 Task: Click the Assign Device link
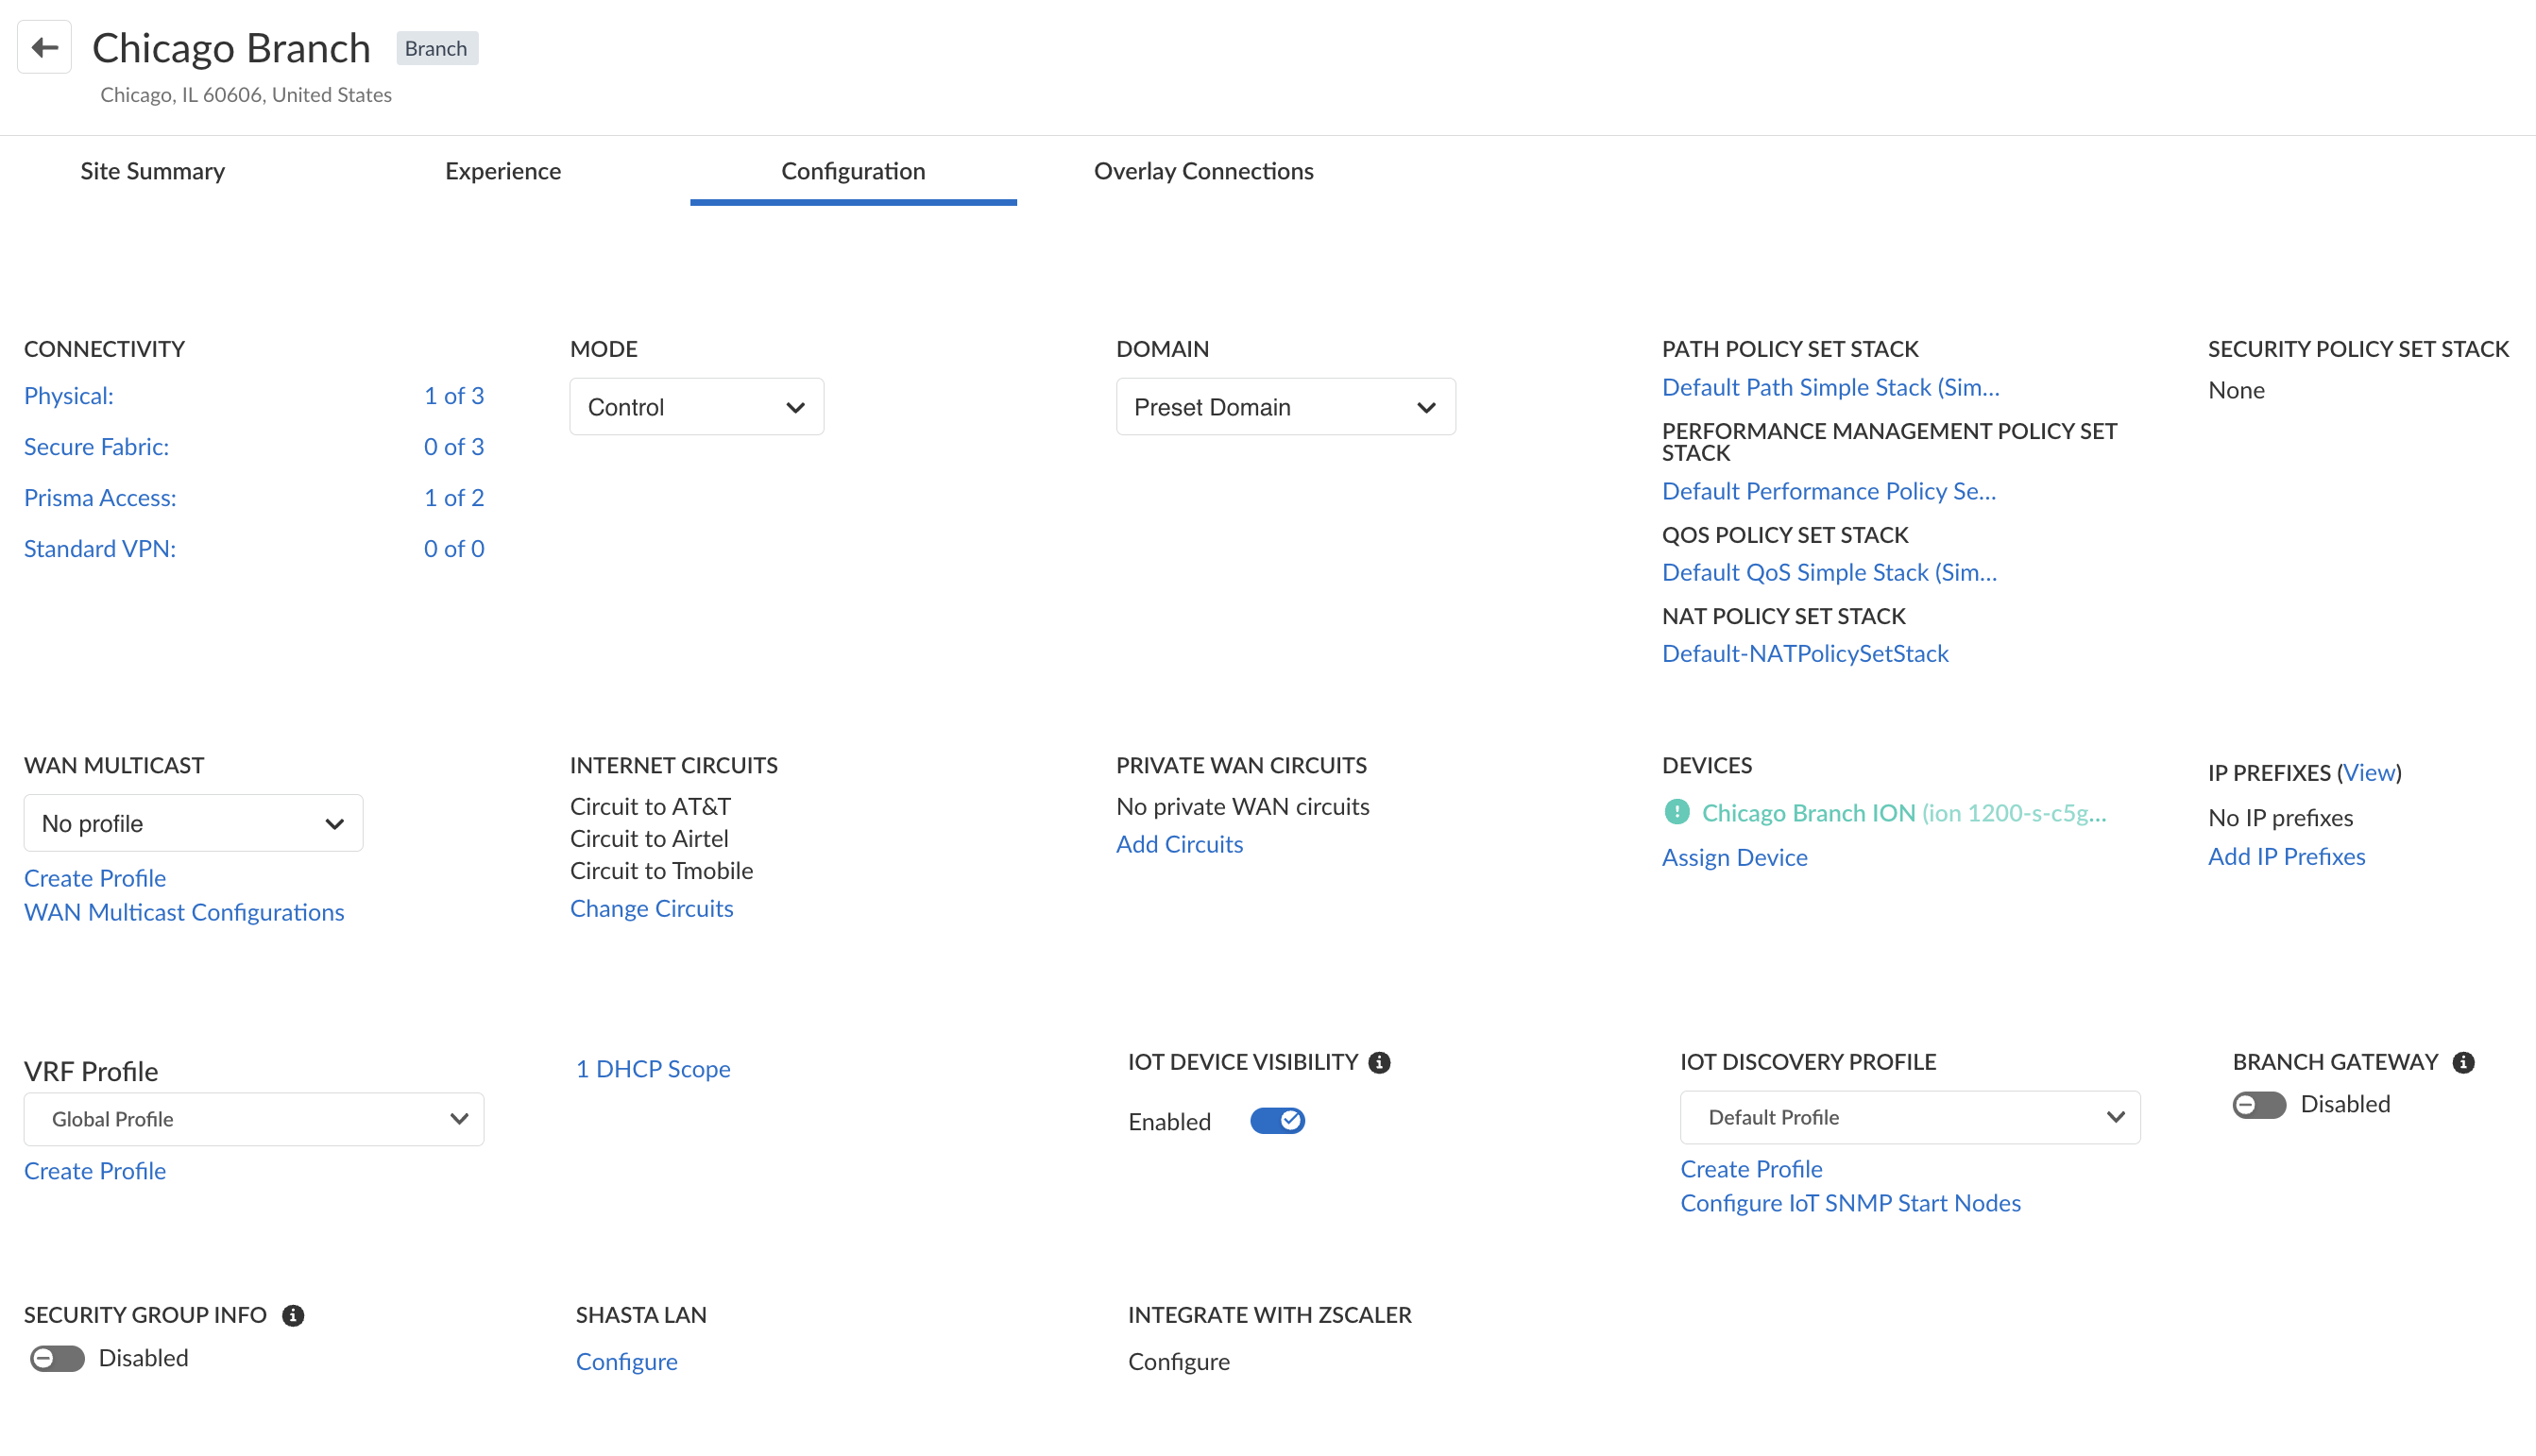(1734, 857)
